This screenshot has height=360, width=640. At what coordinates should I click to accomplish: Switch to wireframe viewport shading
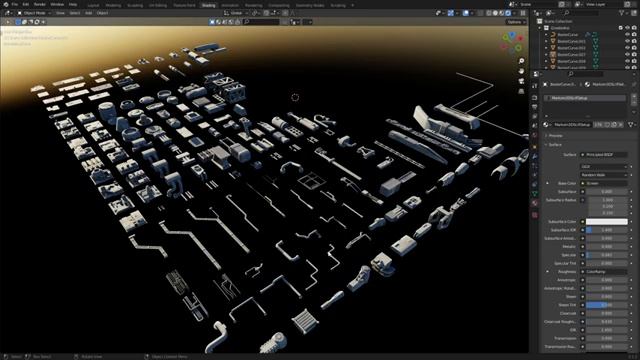tap(489, 13)
